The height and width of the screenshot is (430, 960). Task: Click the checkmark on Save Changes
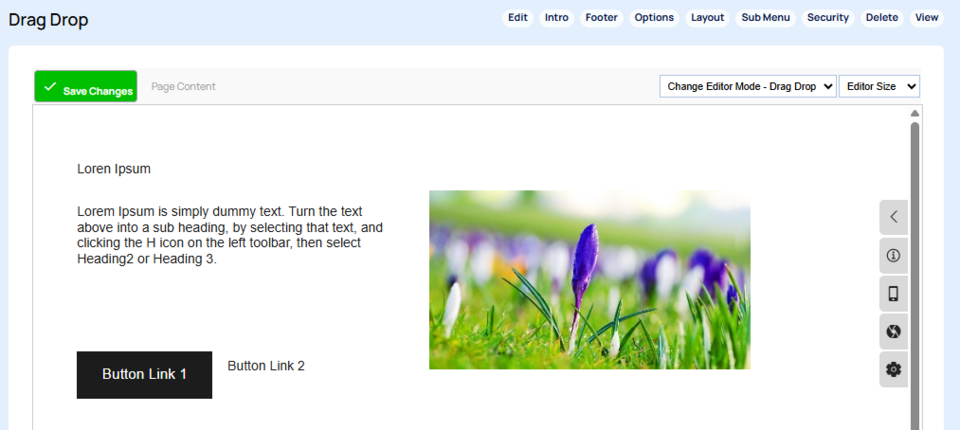(50, 87)
